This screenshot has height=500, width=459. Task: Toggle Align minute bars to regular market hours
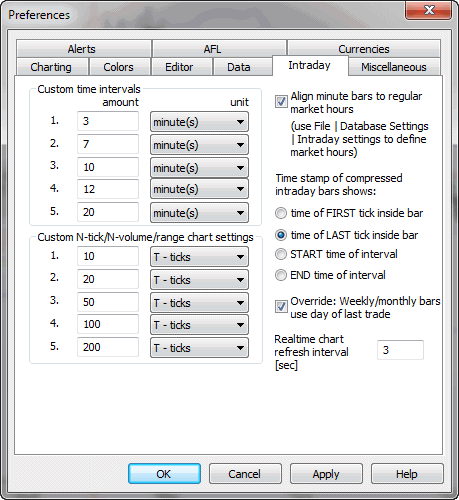coord(281,101)
